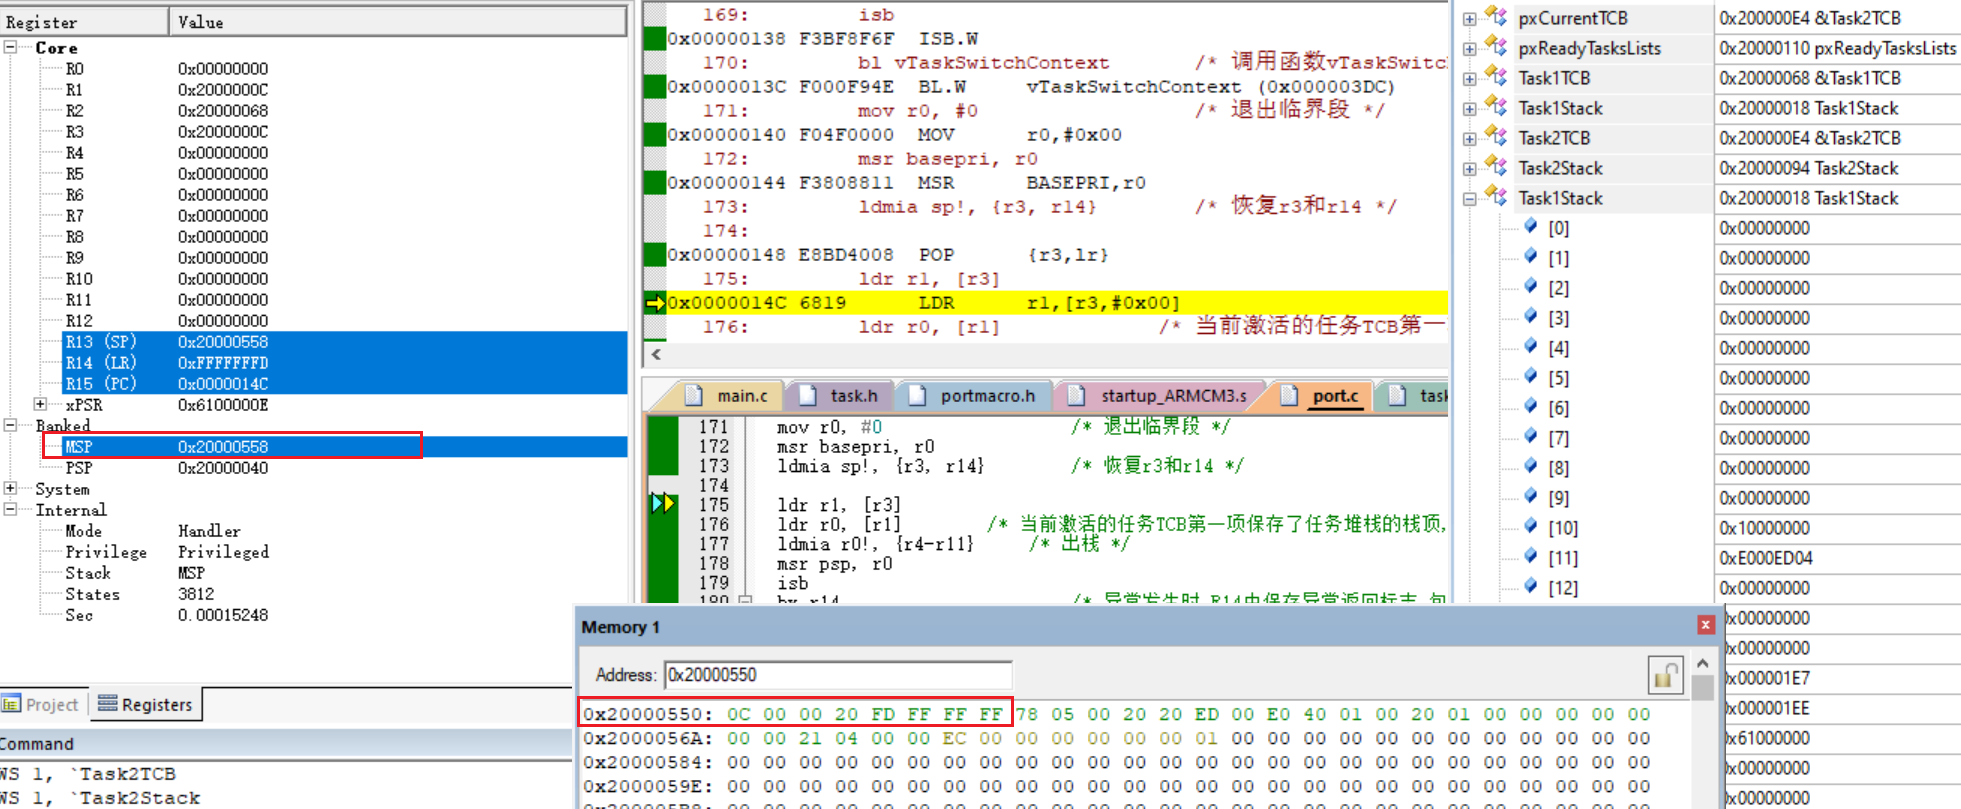Image resolution: width=1961 pixels, height=809 pixels.
Task: Click array element [3] icon
Action: pos(1530,317)
